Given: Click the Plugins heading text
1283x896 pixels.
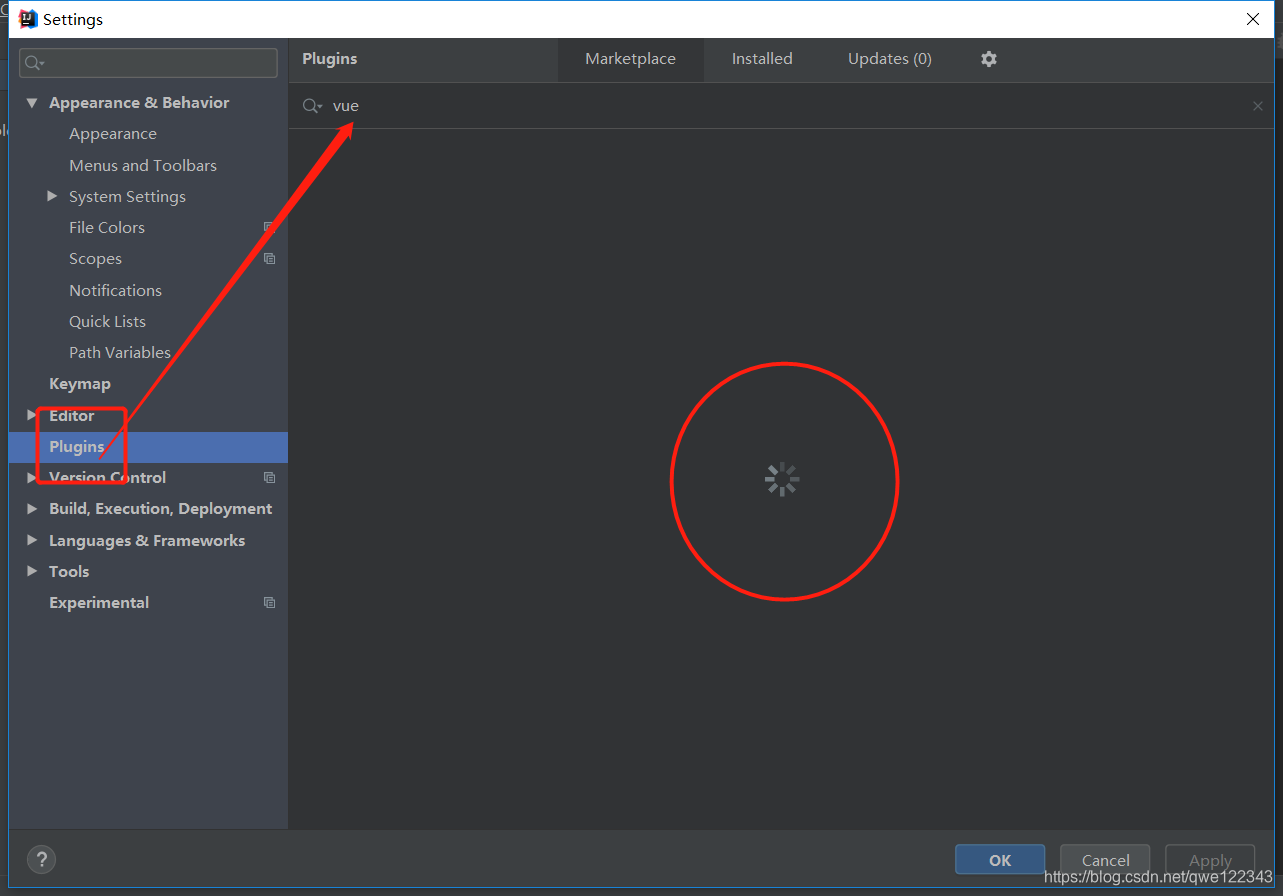Looking at the screenshot, I should tap(330, 59).
